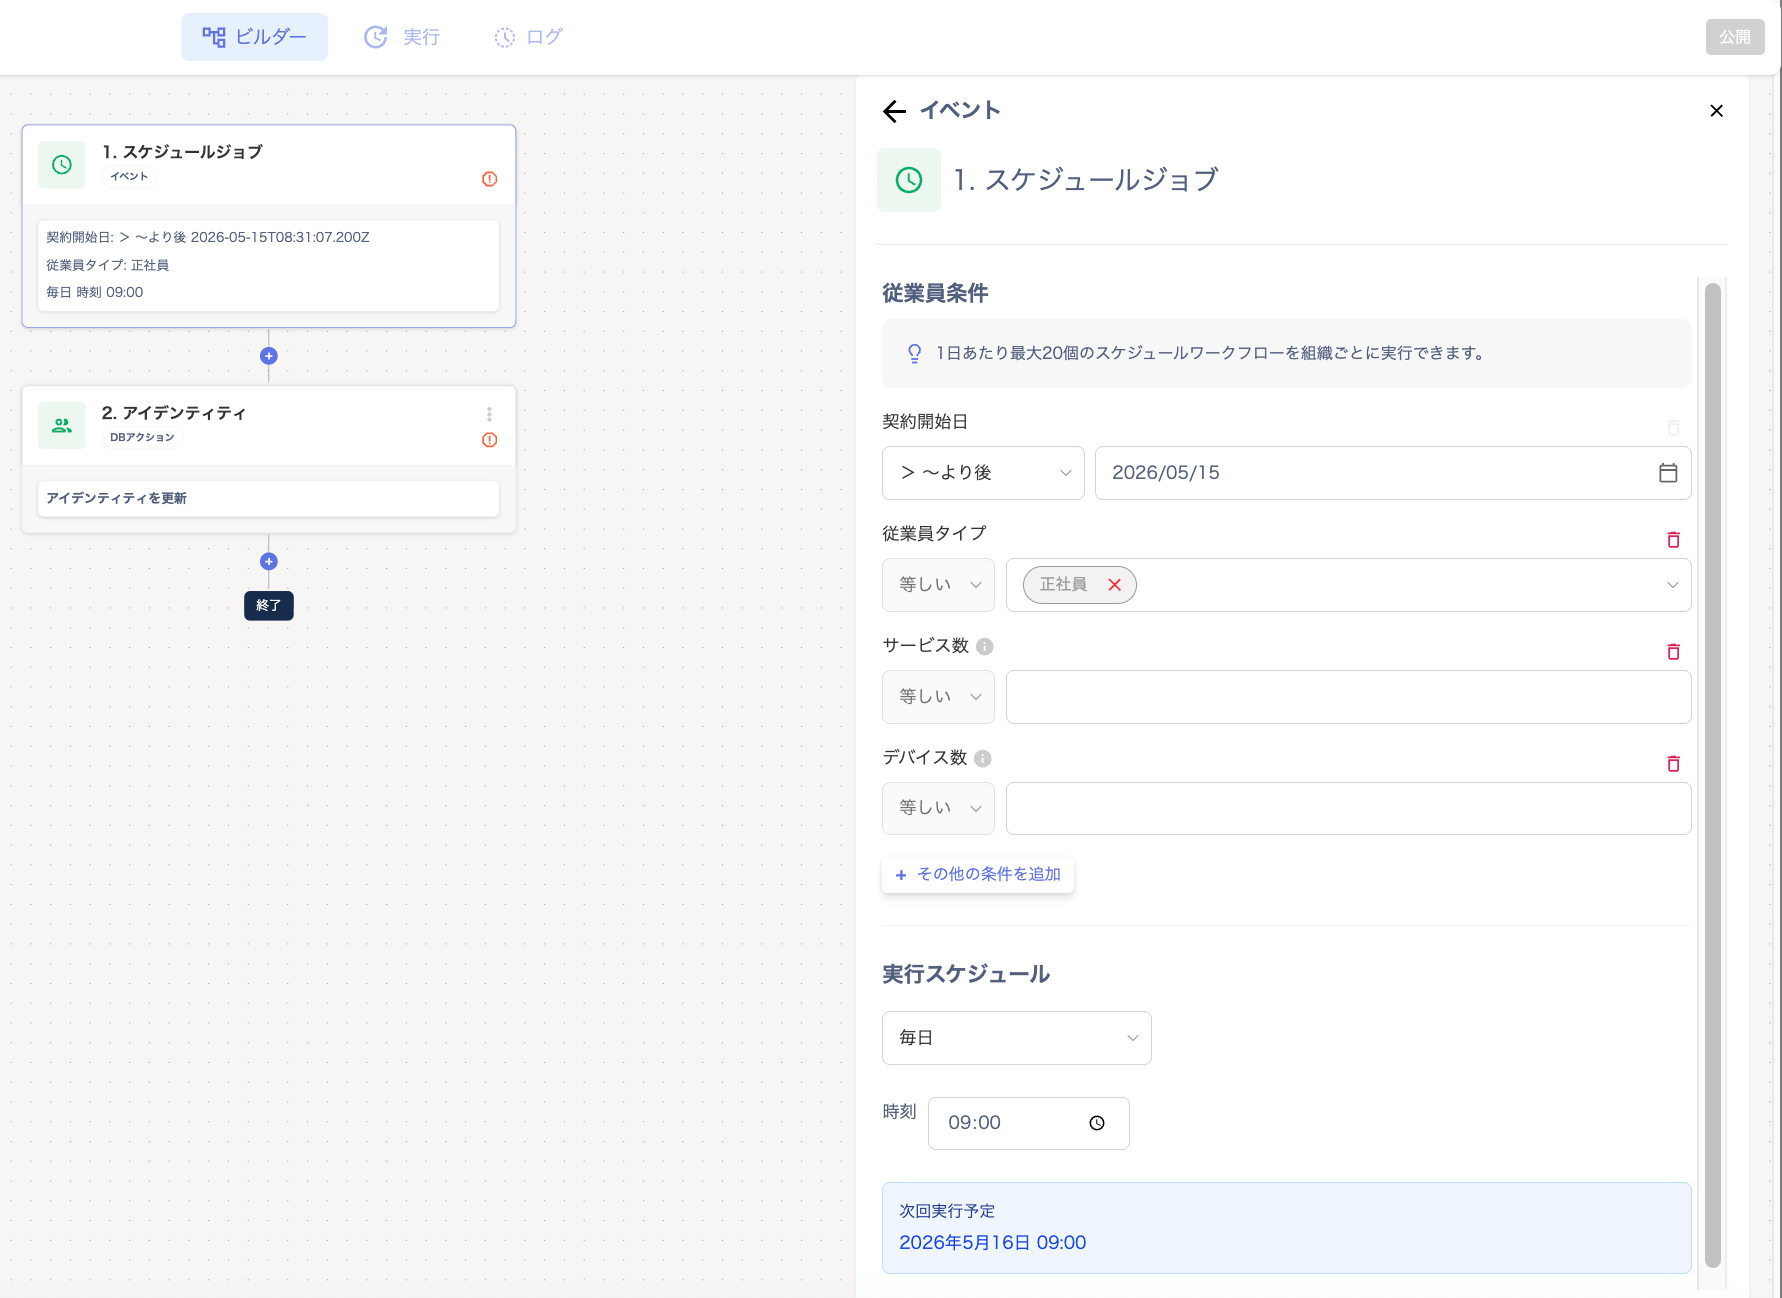The image size is (1782, 1298).
Task: Go back using the arrow beside イベント
Action: [894, 111]
